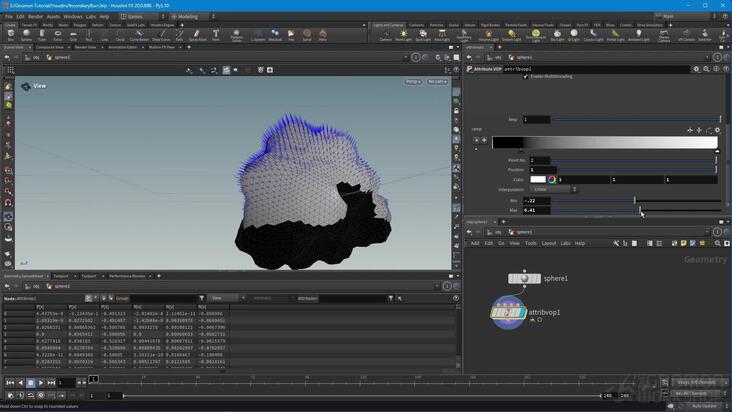
Task: Switch to Performance Monitor tab
Action: click(x=127, y=276)
